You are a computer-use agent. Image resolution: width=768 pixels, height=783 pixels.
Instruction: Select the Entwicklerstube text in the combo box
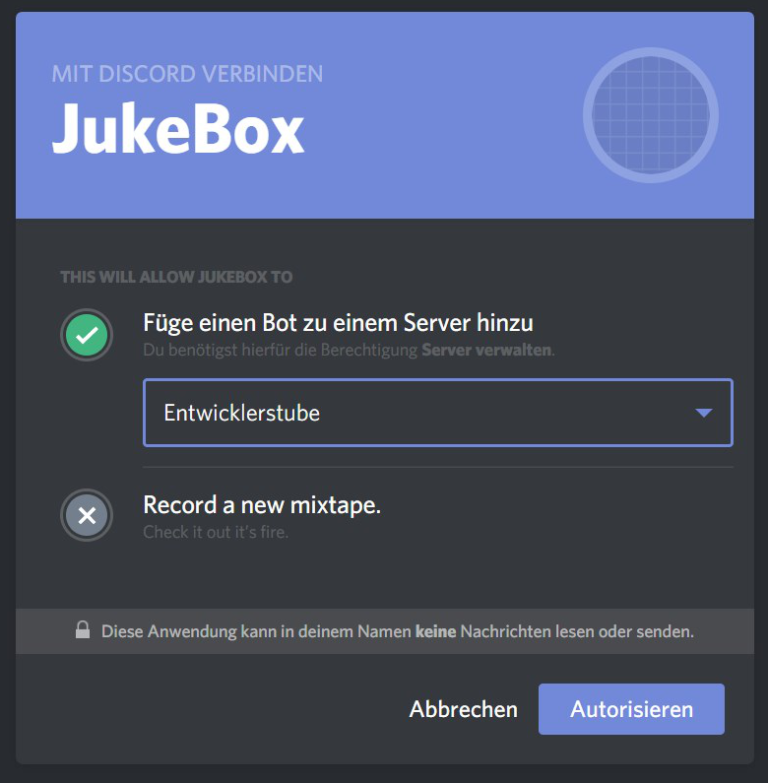(x=242, y=413)
